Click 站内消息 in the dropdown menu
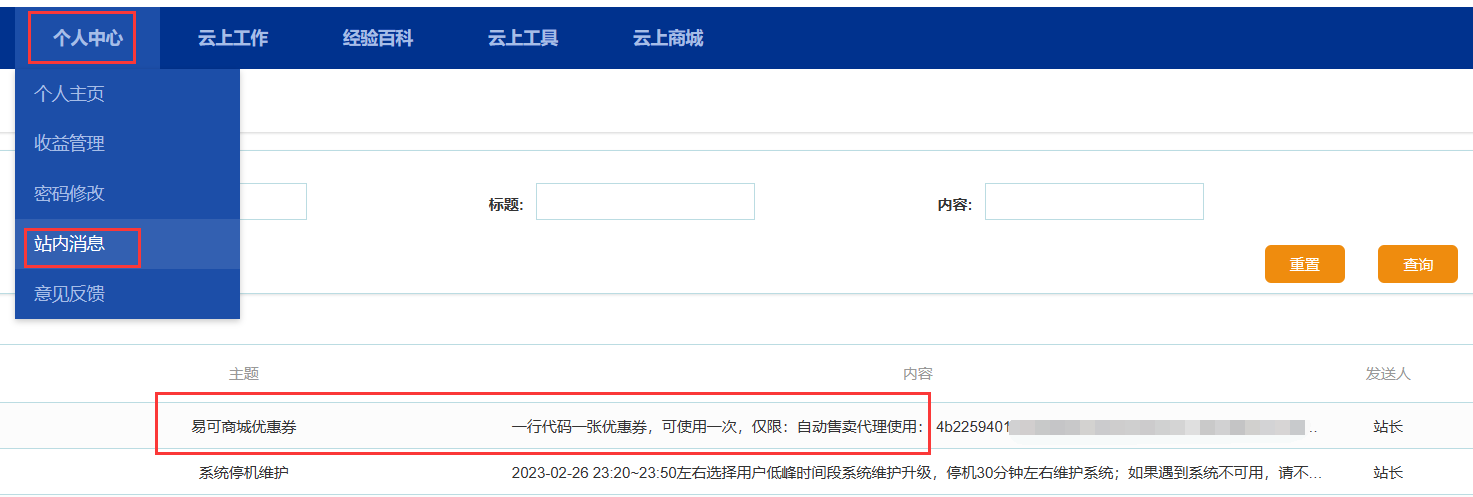1473x497 pixels. point(69,244)
